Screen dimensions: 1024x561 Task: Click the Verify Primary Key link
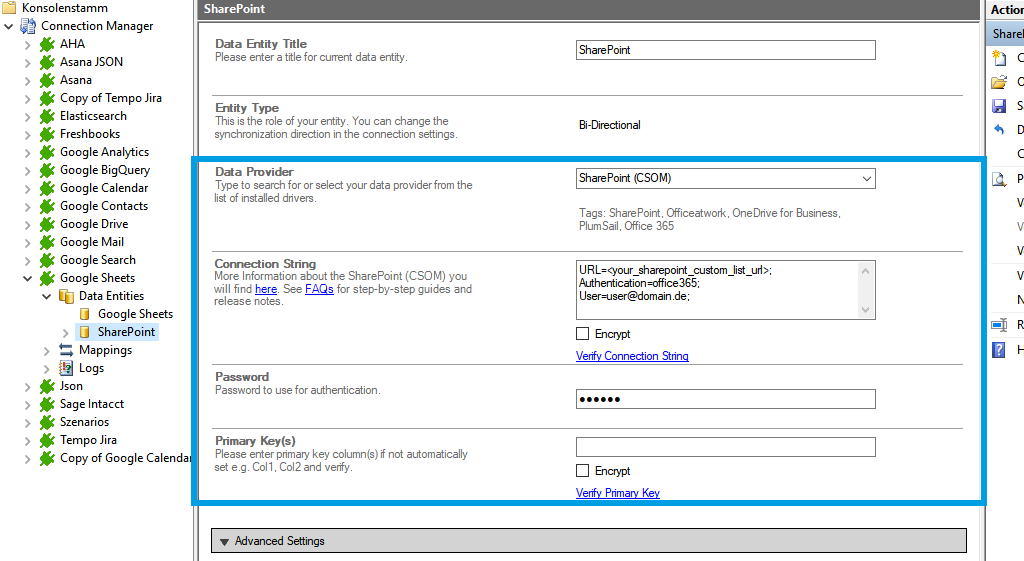tap(618, 493)
